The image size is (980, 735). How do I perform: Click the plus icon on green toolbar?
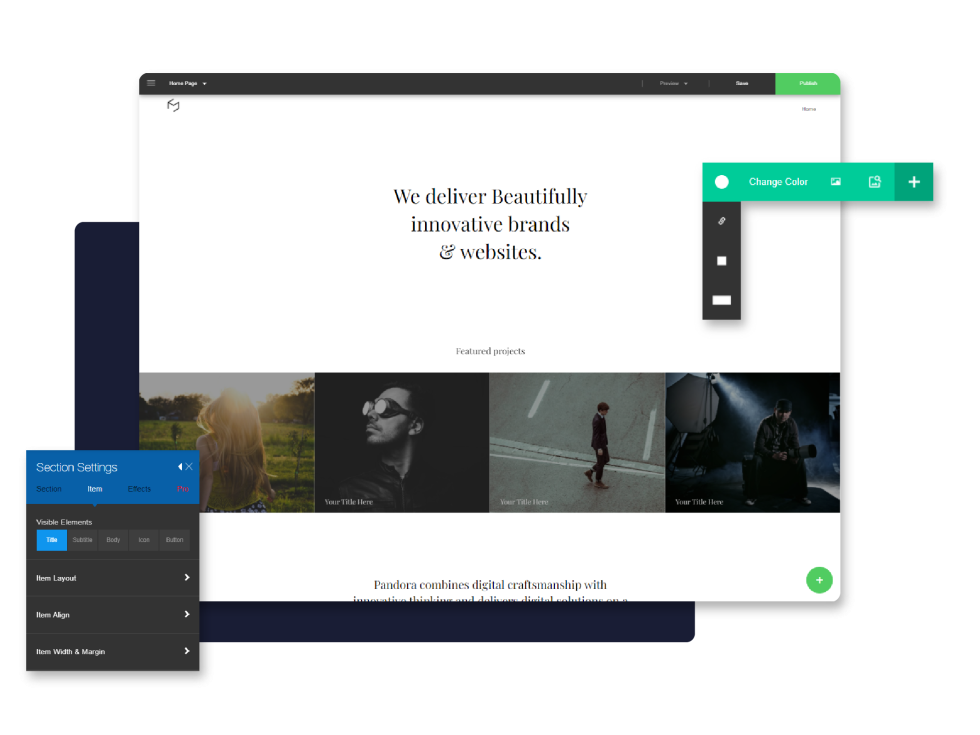click(x=914, y=182)
